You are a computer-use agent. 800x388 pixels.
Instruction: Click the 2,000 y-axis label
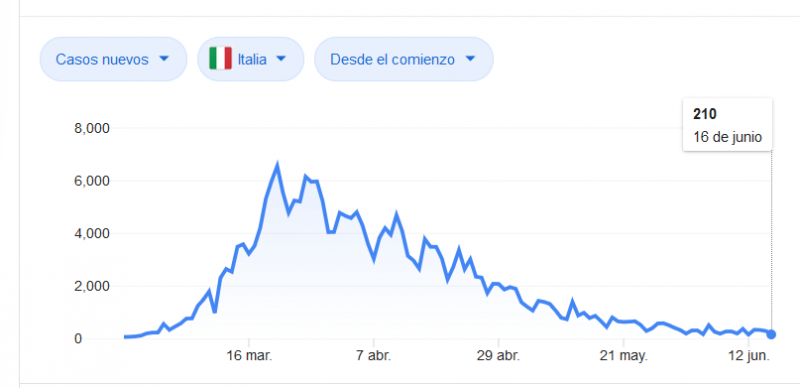91,286
